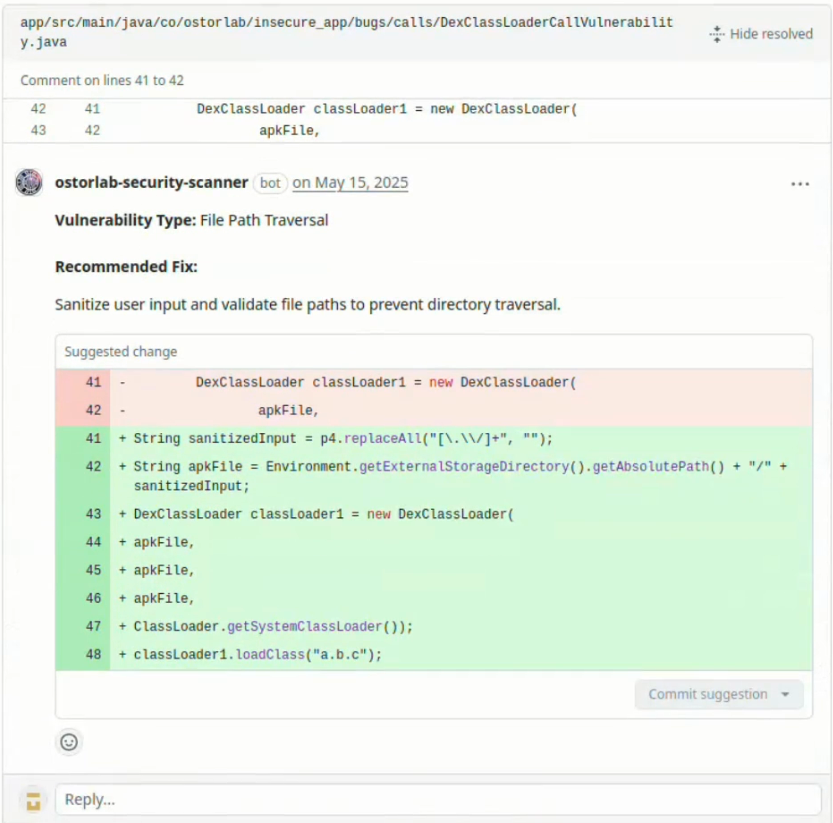This screenshot has height=823, width=833.
Task: Toggle Hide resolved conversation
Action: (761, 34)
